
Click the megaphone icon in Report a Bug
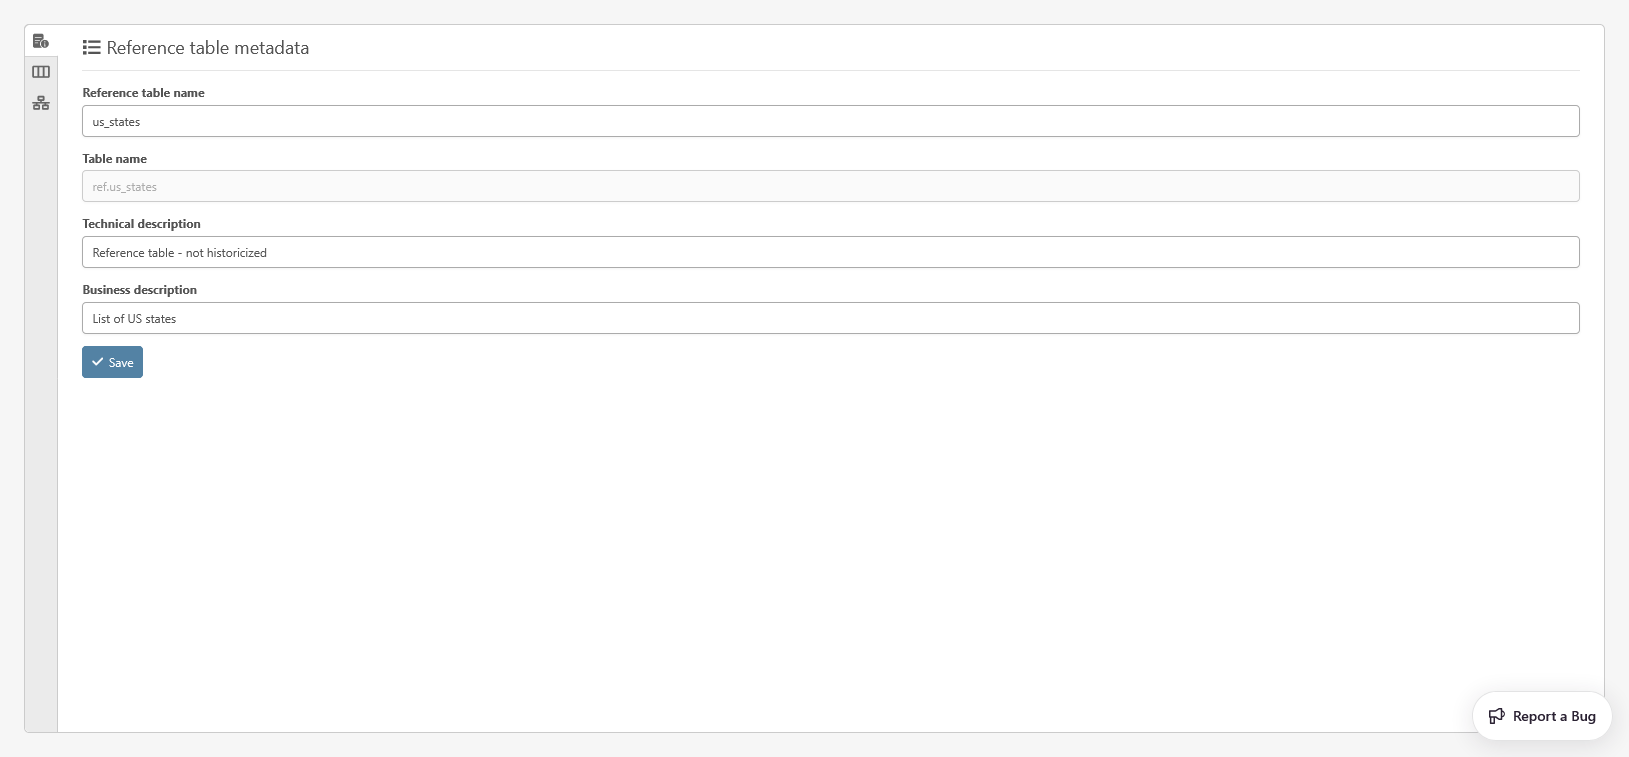coord(1497,716)
